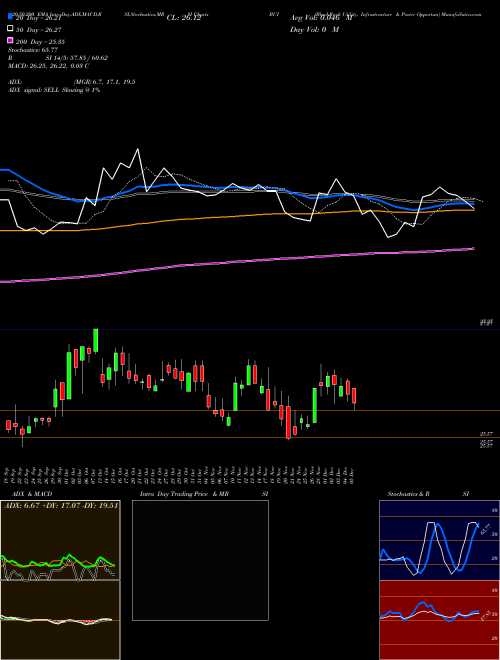Click the 'Stochastics & R' panel title
The width and height of the screenshot is (500, 660).
pos(408,494)
